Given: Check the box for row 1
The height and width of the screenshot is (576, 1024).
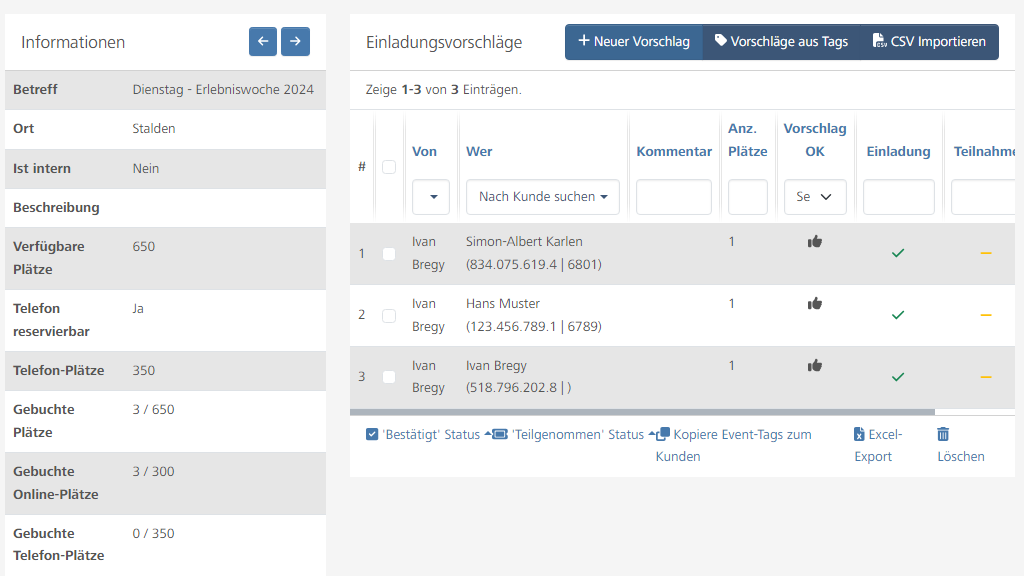Looking at the screenshot, I should (x=389, y=254).
